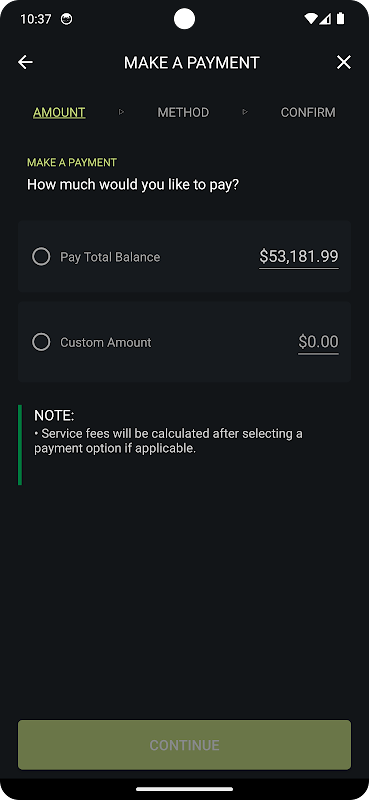This screenshot has width=369, height=800.
Task: Tap the notification icon beside the clock
Action: (x=66, y=19)
